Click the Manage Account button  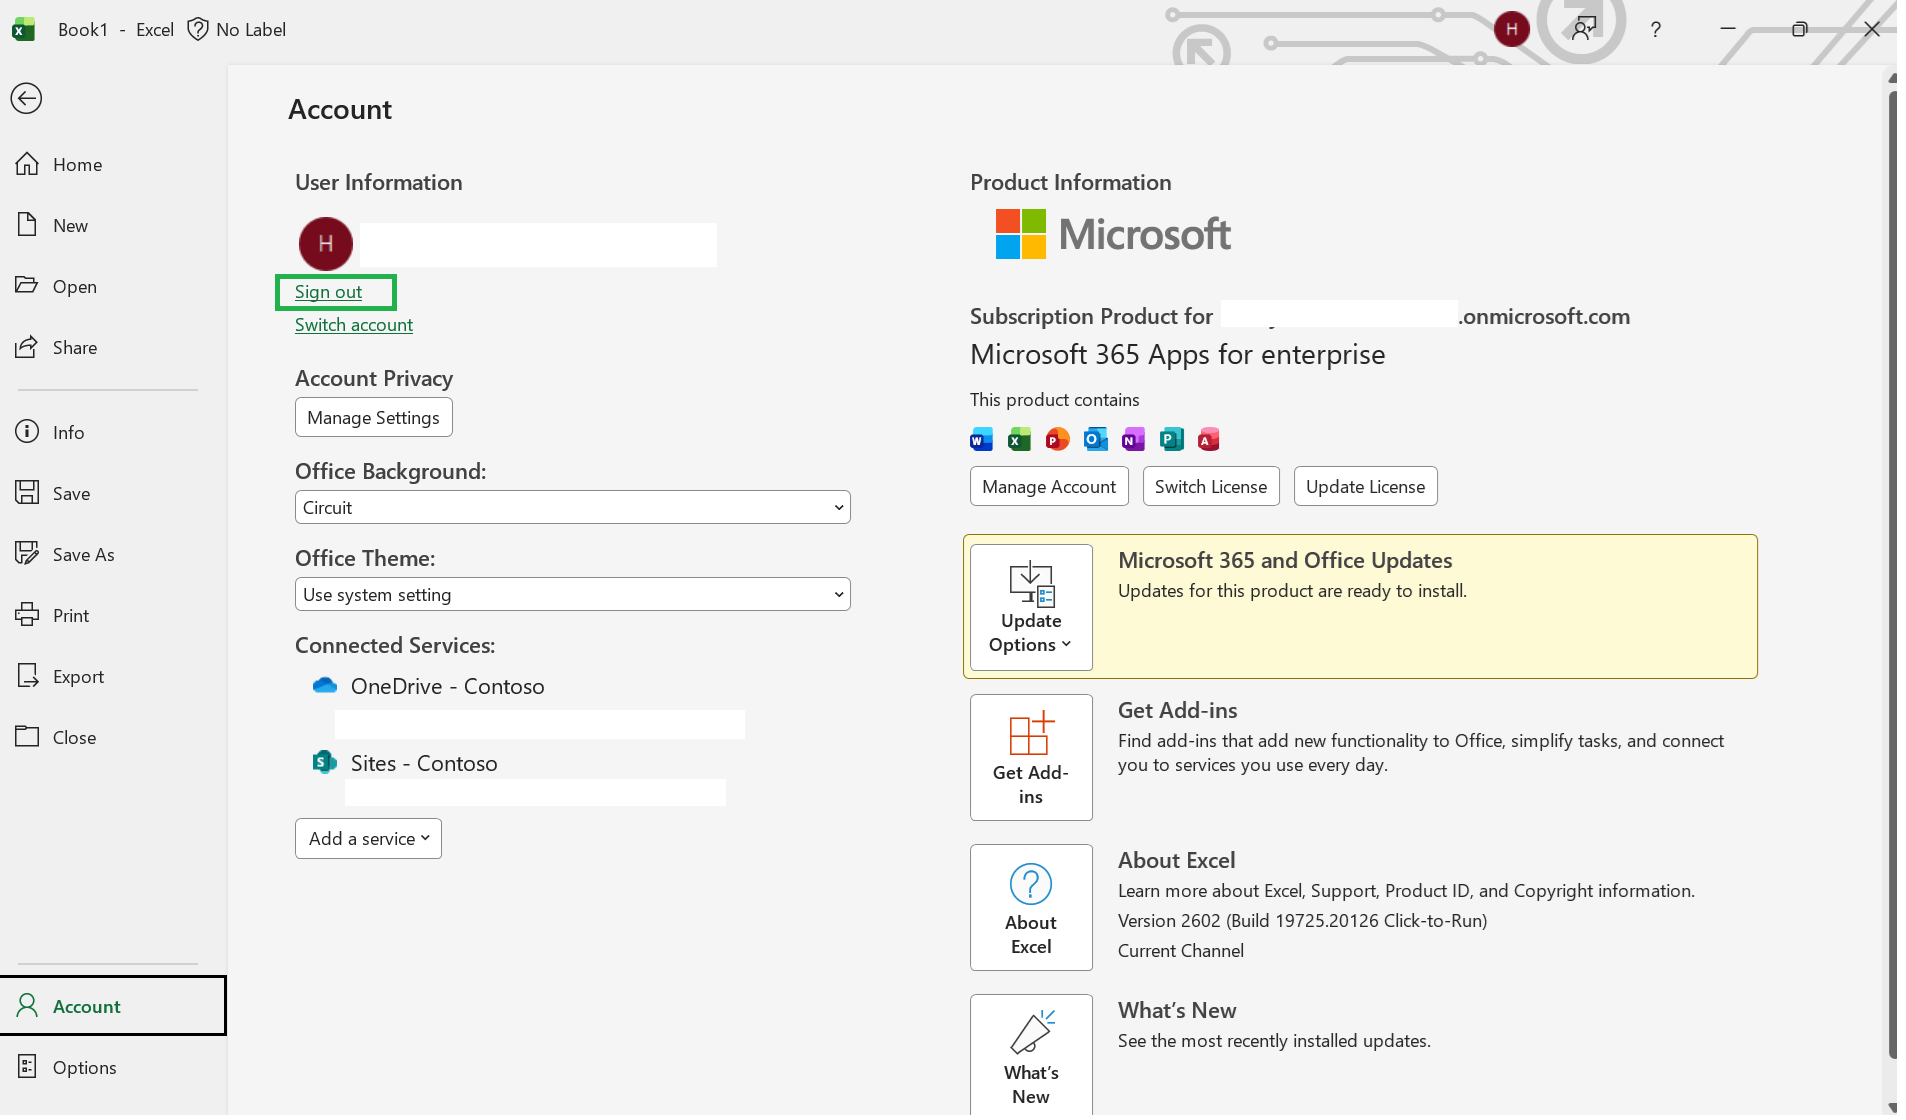pyautogui.click(x=1049, y=486)
